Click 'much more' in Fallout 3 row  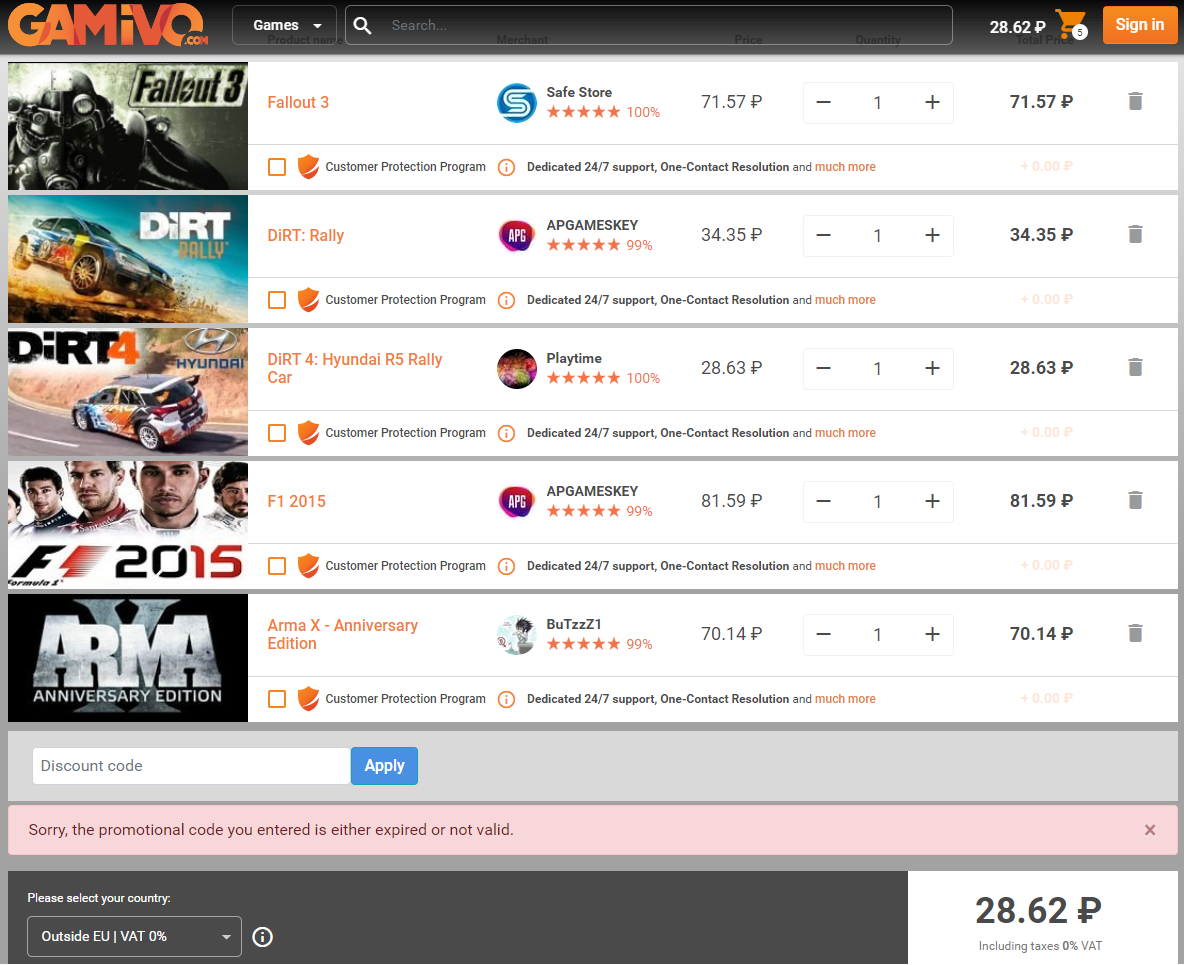(x=845, y=167)
